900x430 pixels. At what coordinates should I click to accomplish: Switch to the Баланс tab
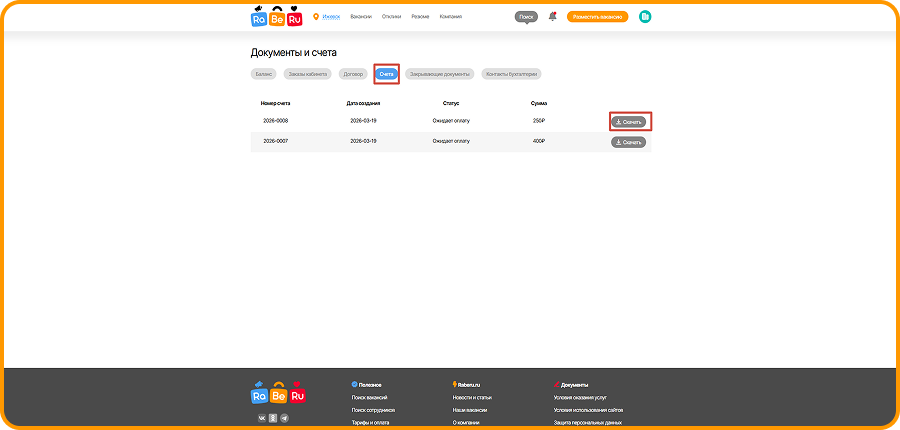(264, 74)
